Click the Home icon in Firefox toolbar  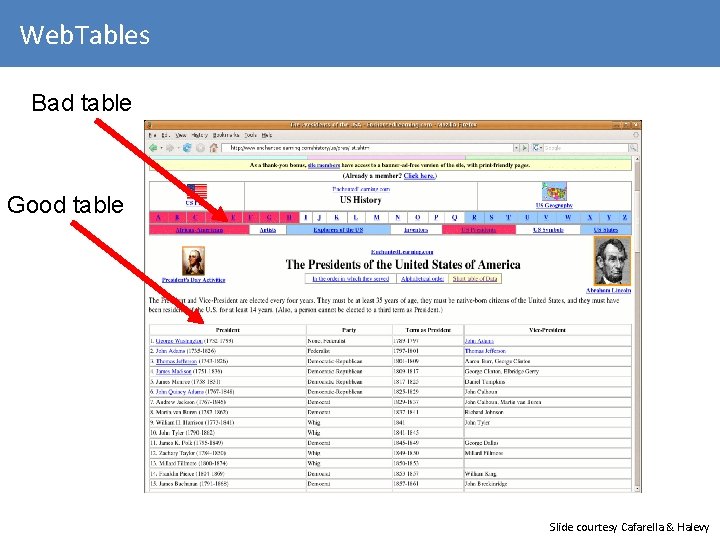214,148
